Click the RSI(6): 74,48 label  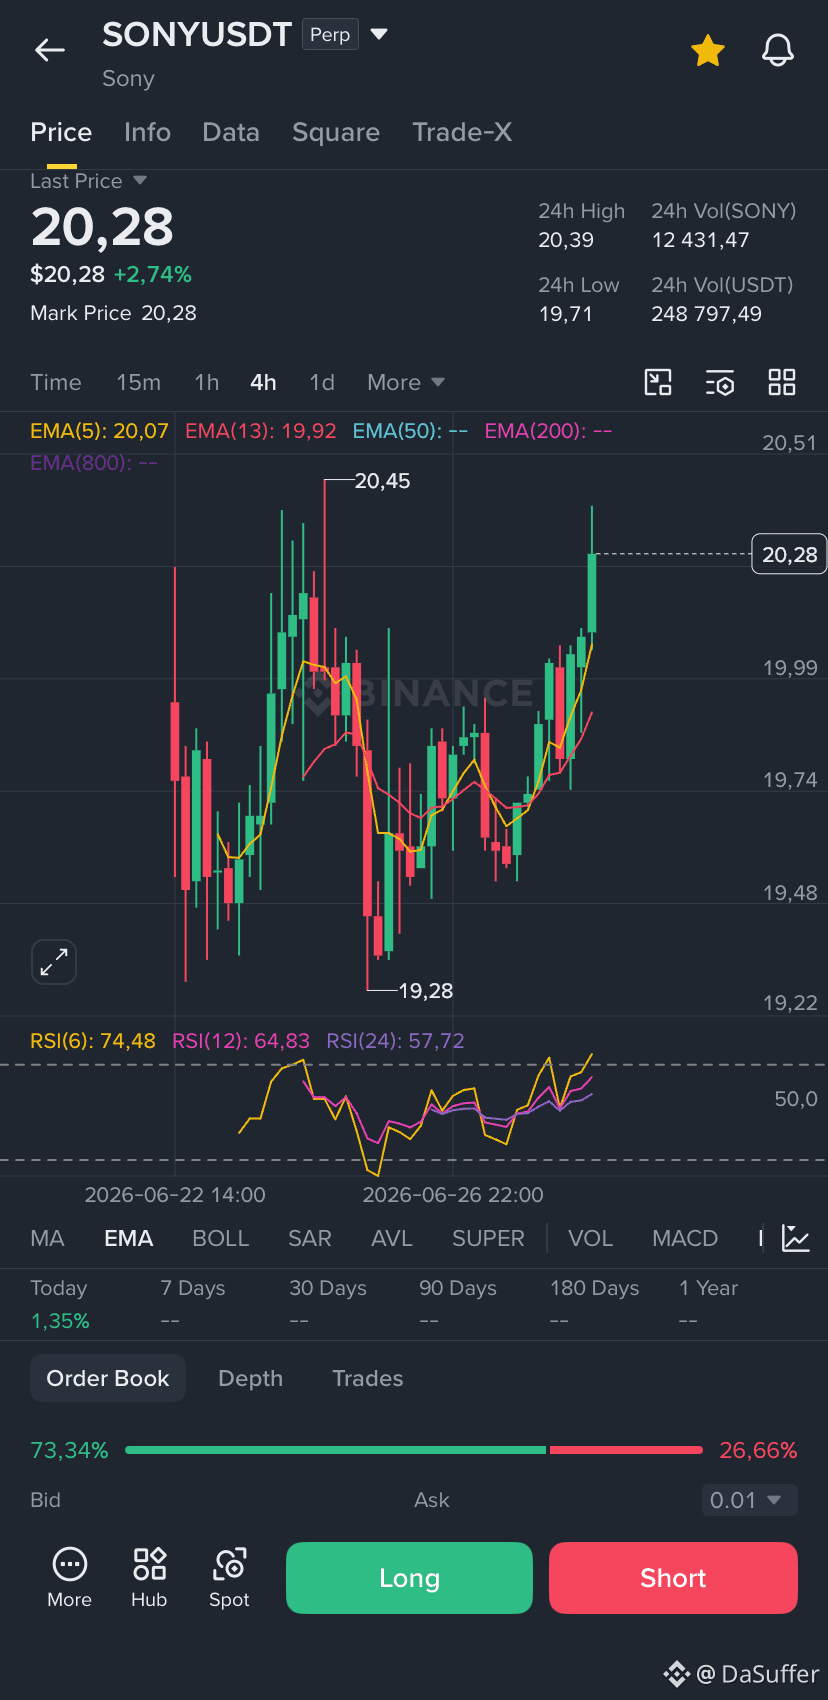coord(93,1041)
